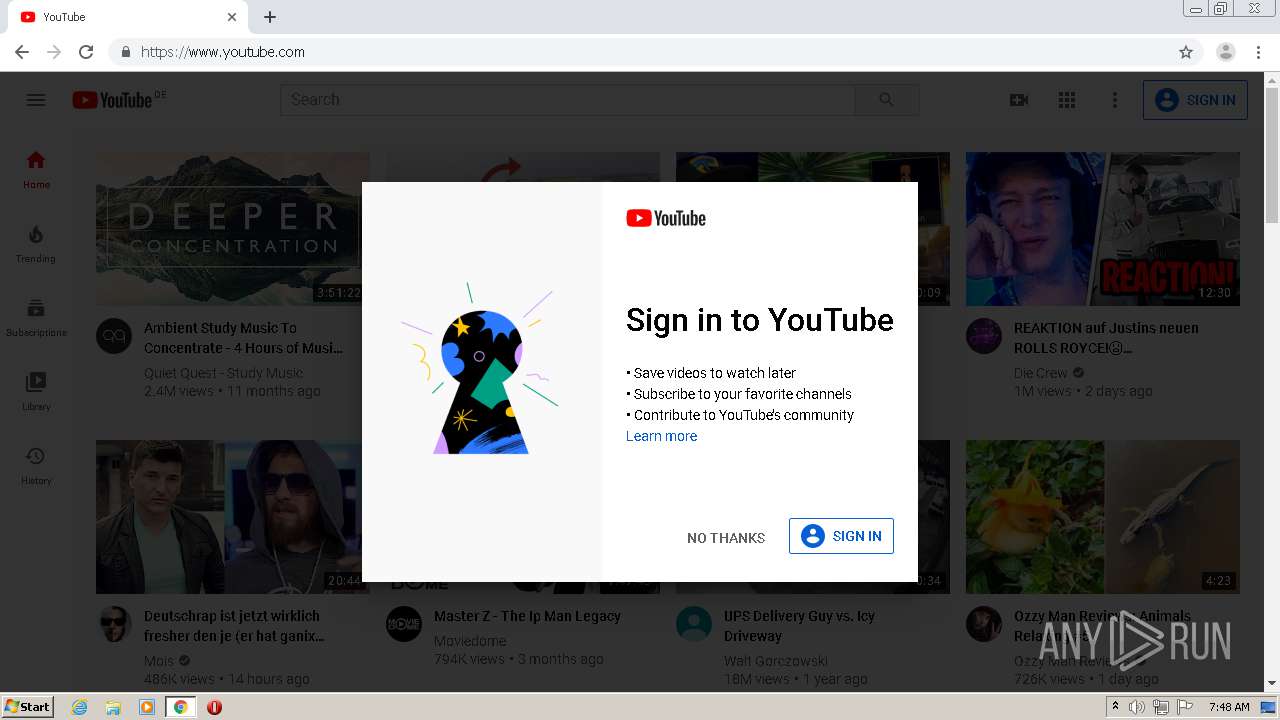Click browser back arrow
The width and height of the screenshot is (1280, 720).
[x=22, y=52]
